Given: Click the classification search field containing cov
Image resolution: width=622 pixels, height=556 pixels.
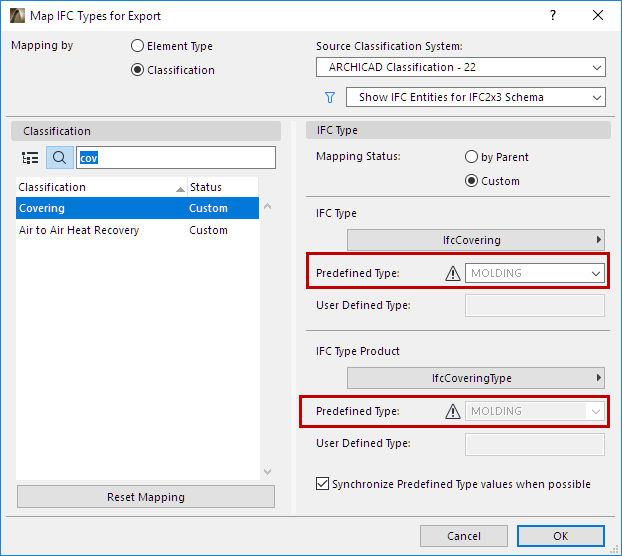Looking at the screenshot, I should (176, 158).
